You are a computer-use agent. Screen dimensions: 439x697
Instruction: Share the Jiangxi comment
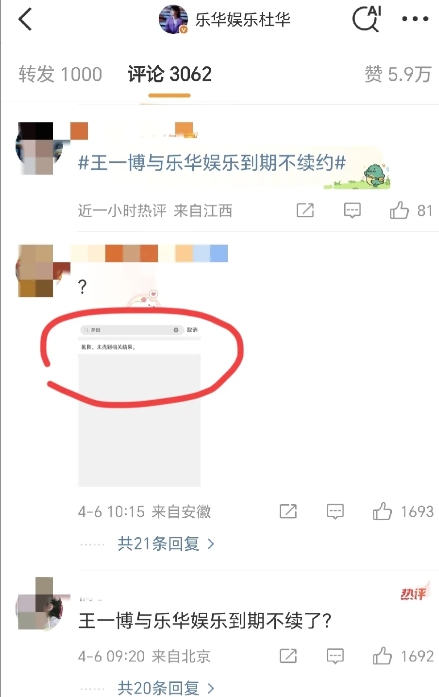click(305, 210)
